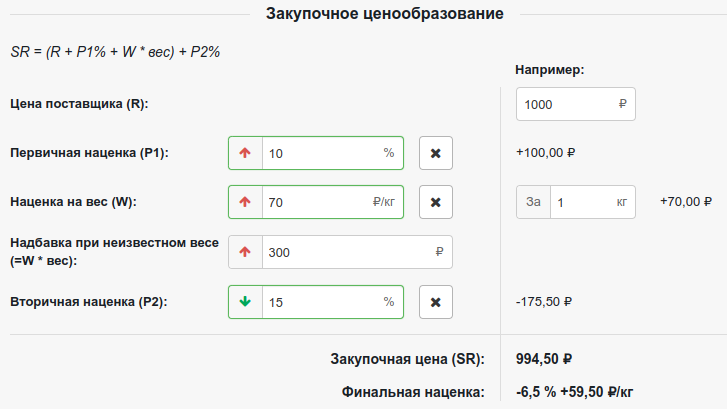Screen dimensions: 727x409
Task: Click the ₽ symbol in the example price field
Action: click(x=622, y=104)
